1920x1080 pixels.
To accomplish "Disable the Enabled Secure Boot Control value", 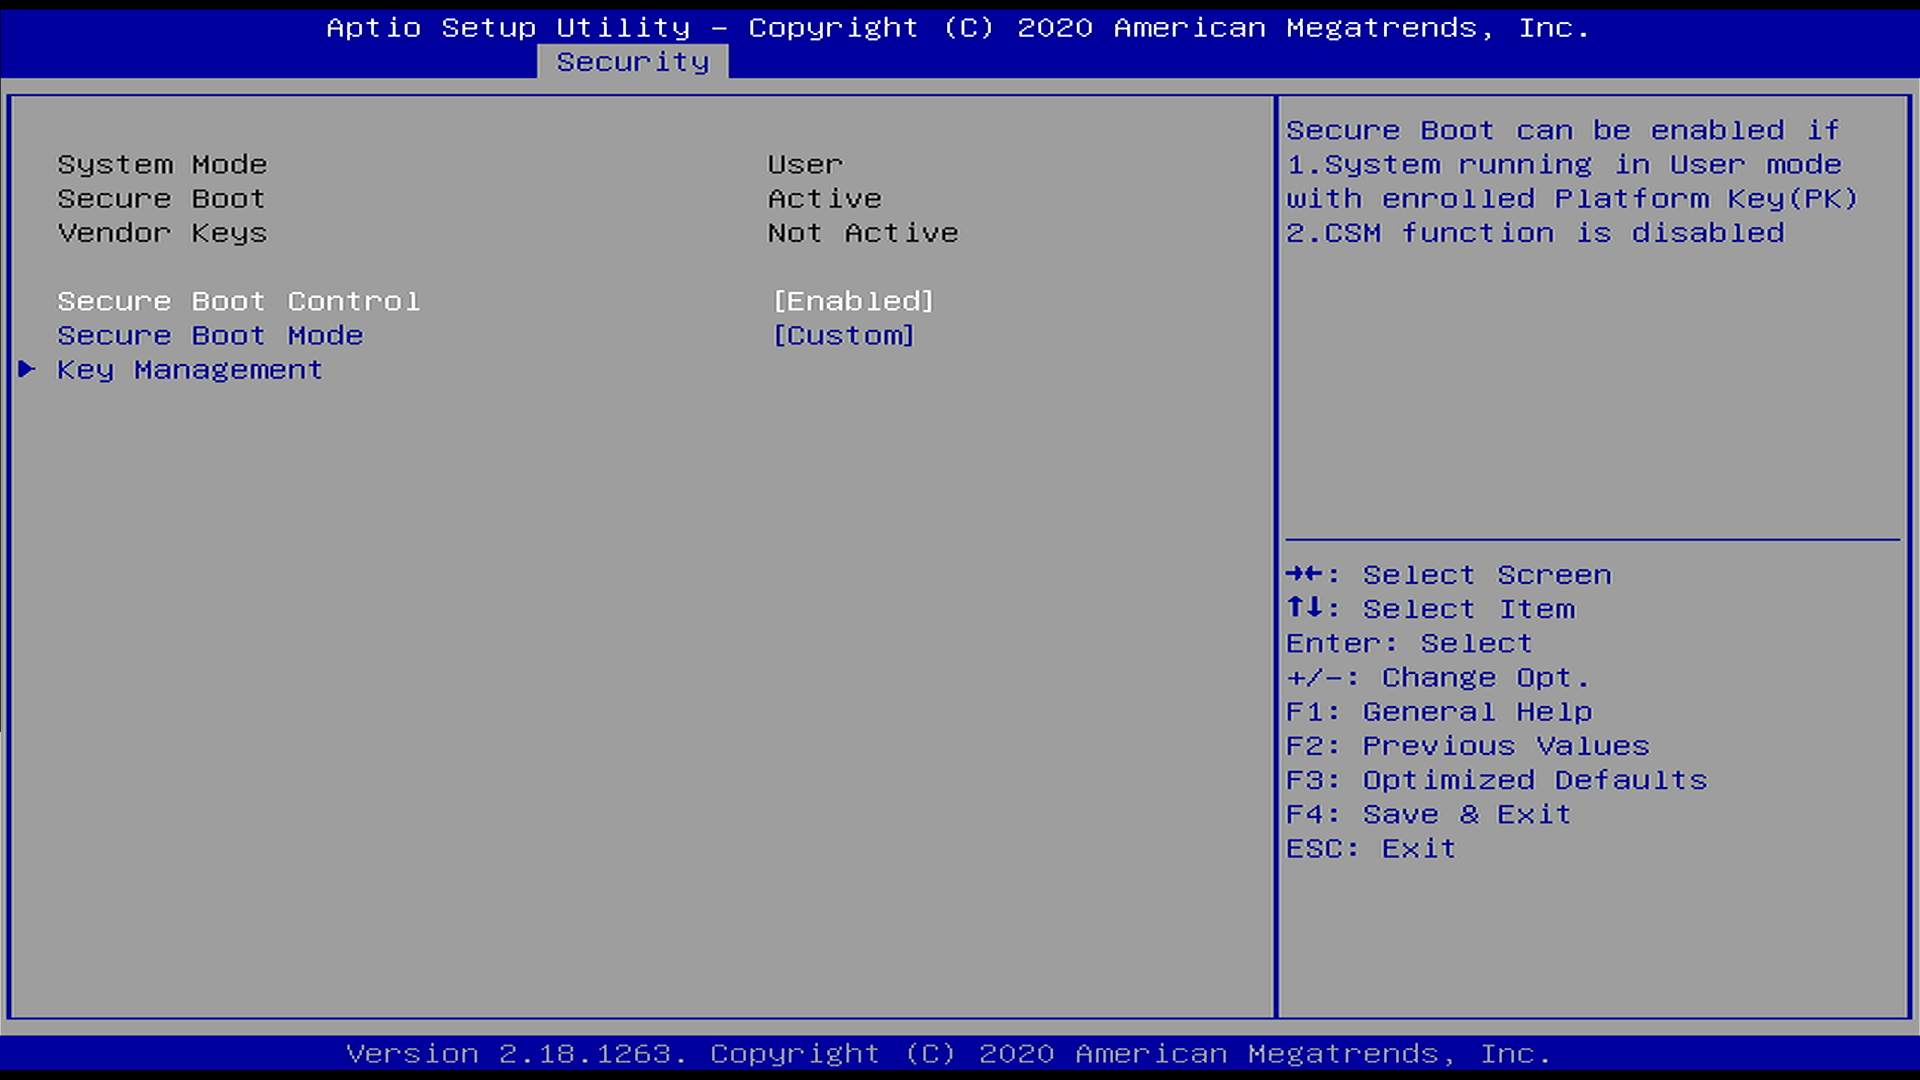I will [851, 300].
